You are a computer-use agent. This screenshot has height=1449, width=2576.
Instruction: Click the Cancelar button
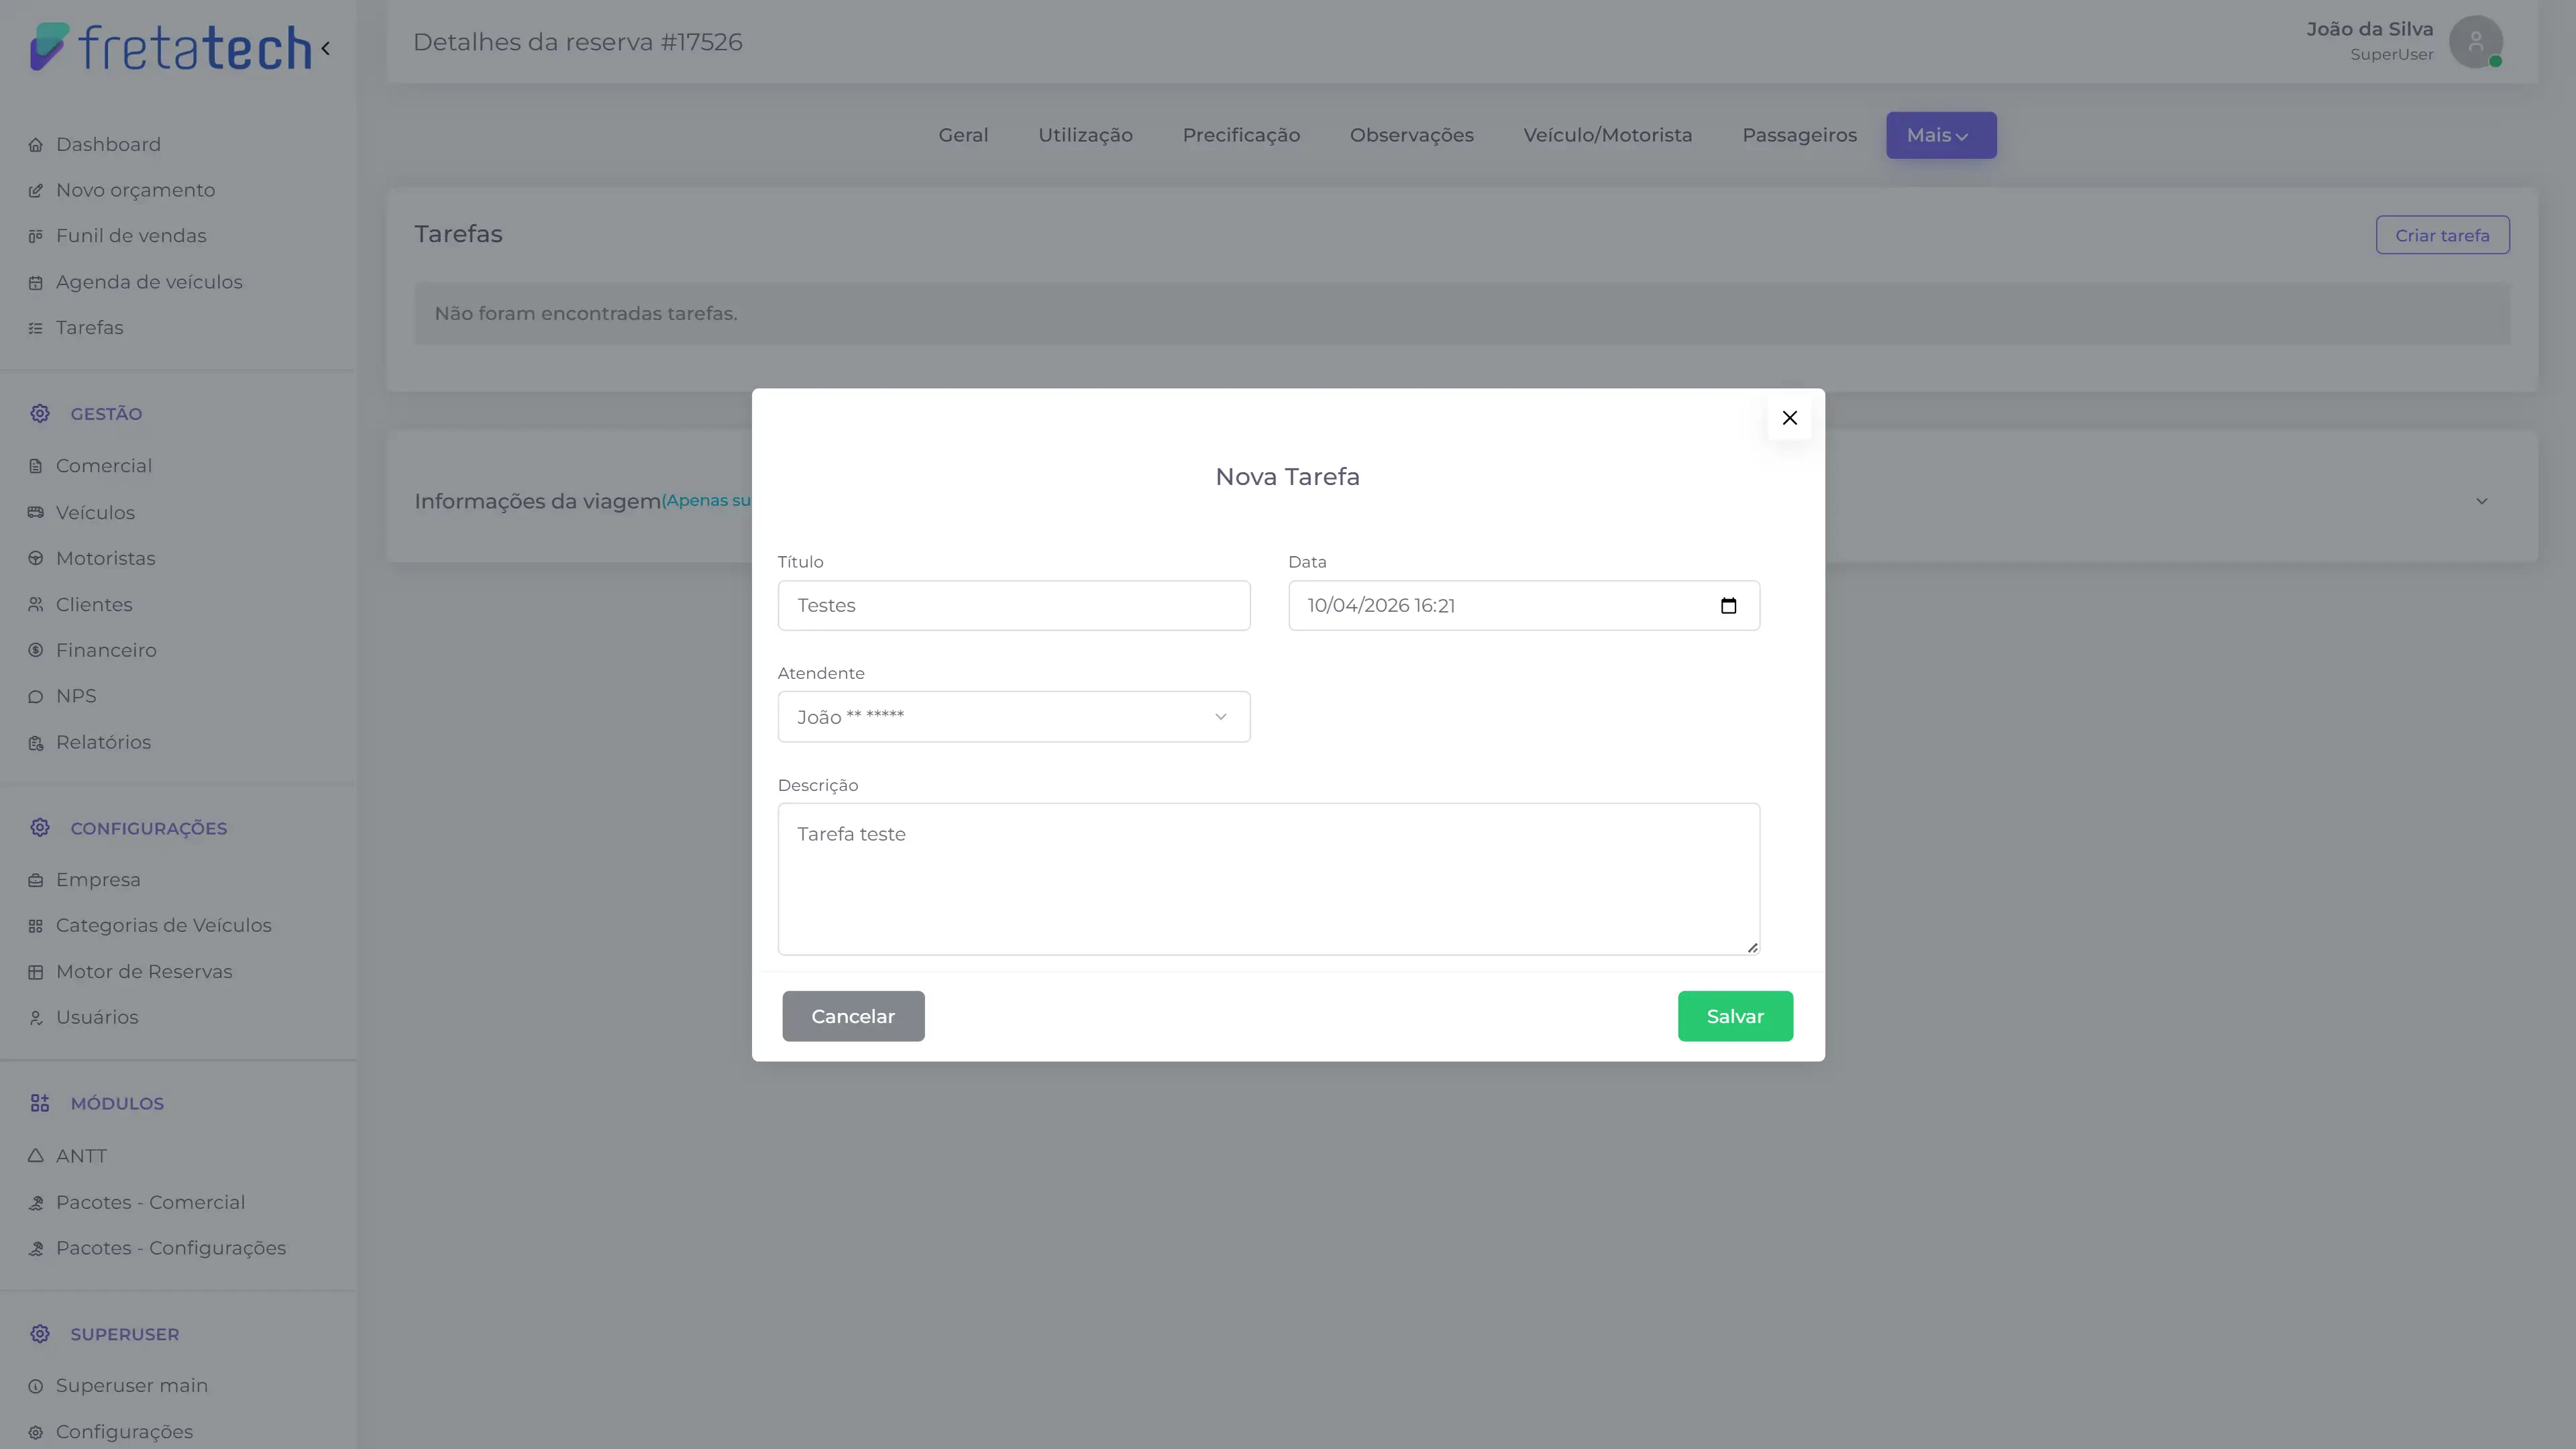pyautogui.click(x=853, y=1016)
